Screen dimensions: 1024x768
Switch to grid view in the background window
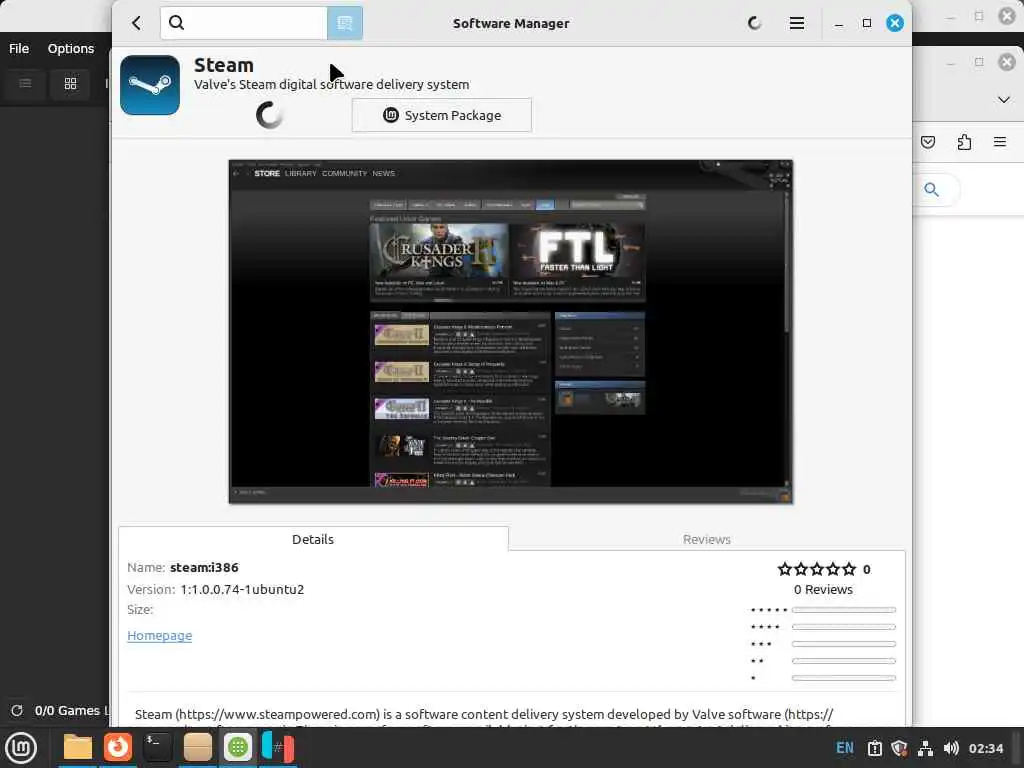[x=71, y=84]
